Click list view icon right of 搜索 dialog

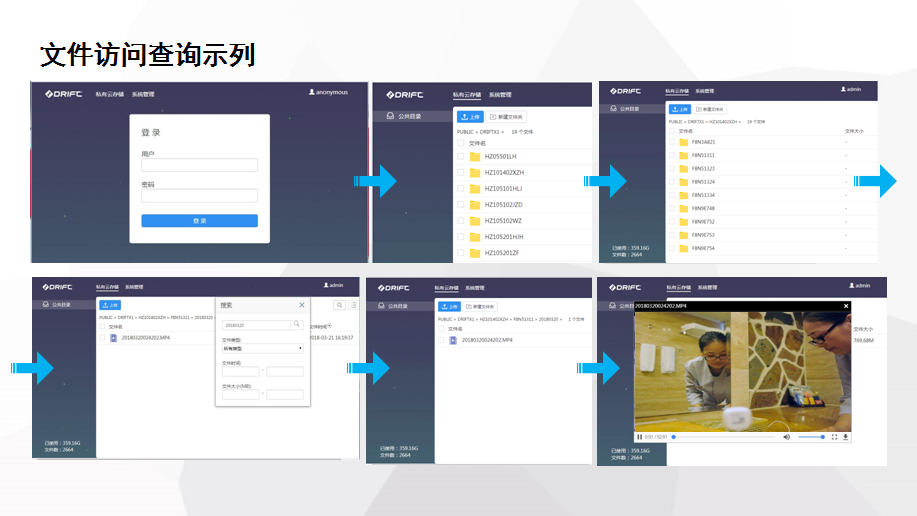[354, 305]
